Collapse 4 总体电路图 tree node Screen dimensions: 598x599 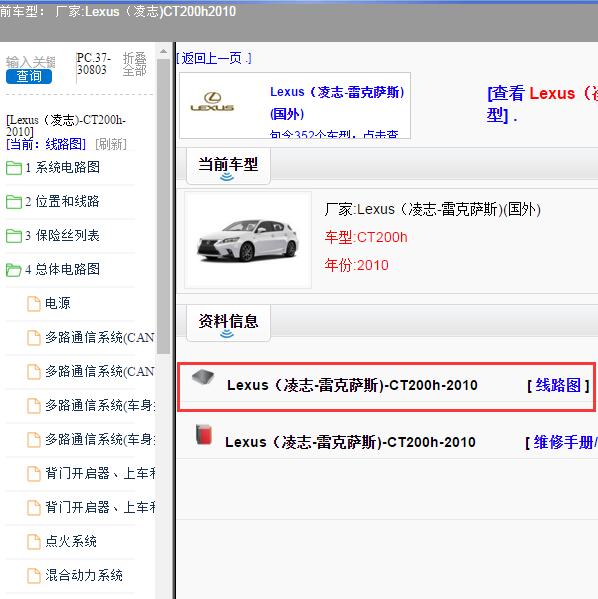(62, 269)
